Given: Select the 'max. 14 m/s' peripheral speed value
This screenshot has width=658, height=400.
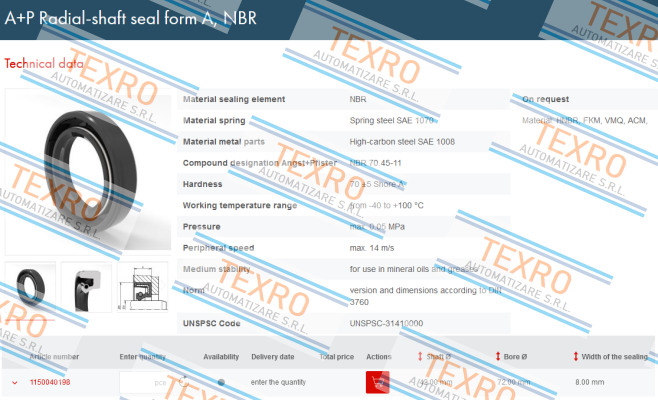Looking at the screenshot, I should point(372,248).
